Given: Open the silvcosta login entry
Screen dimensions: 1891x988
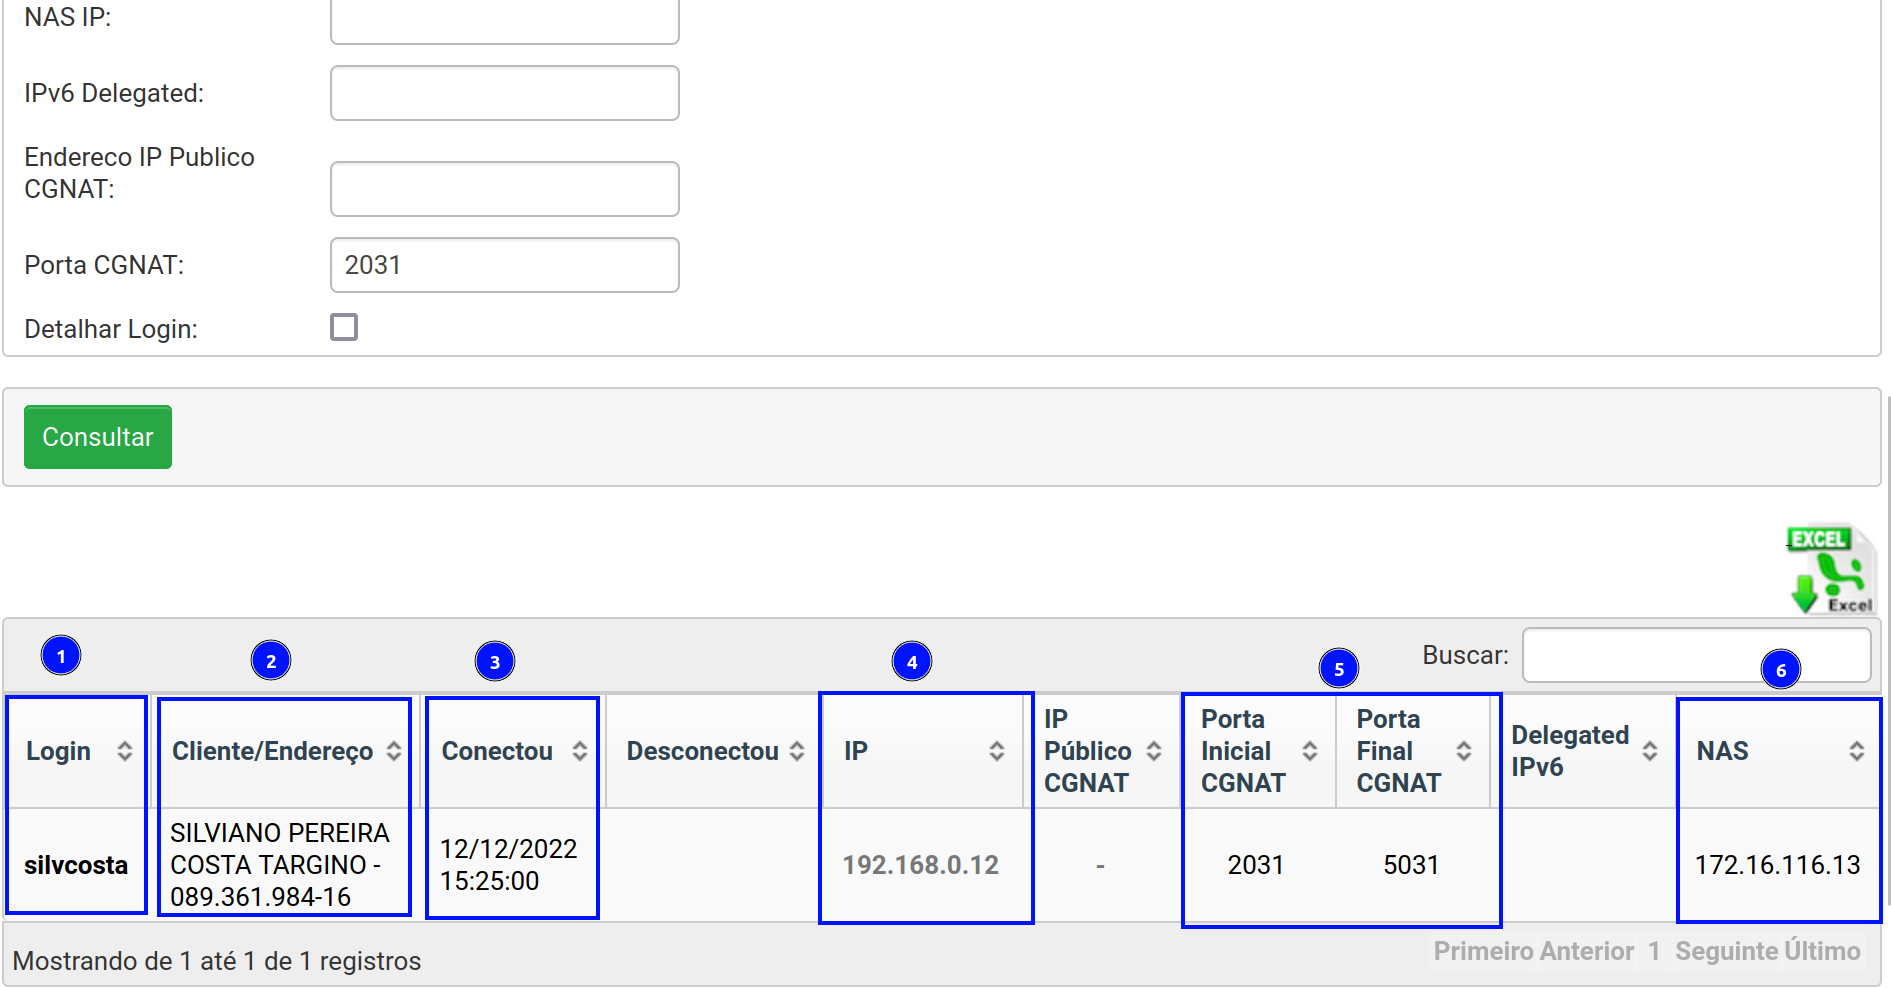Looking at the screenshot, I should [x=76, y=865].
